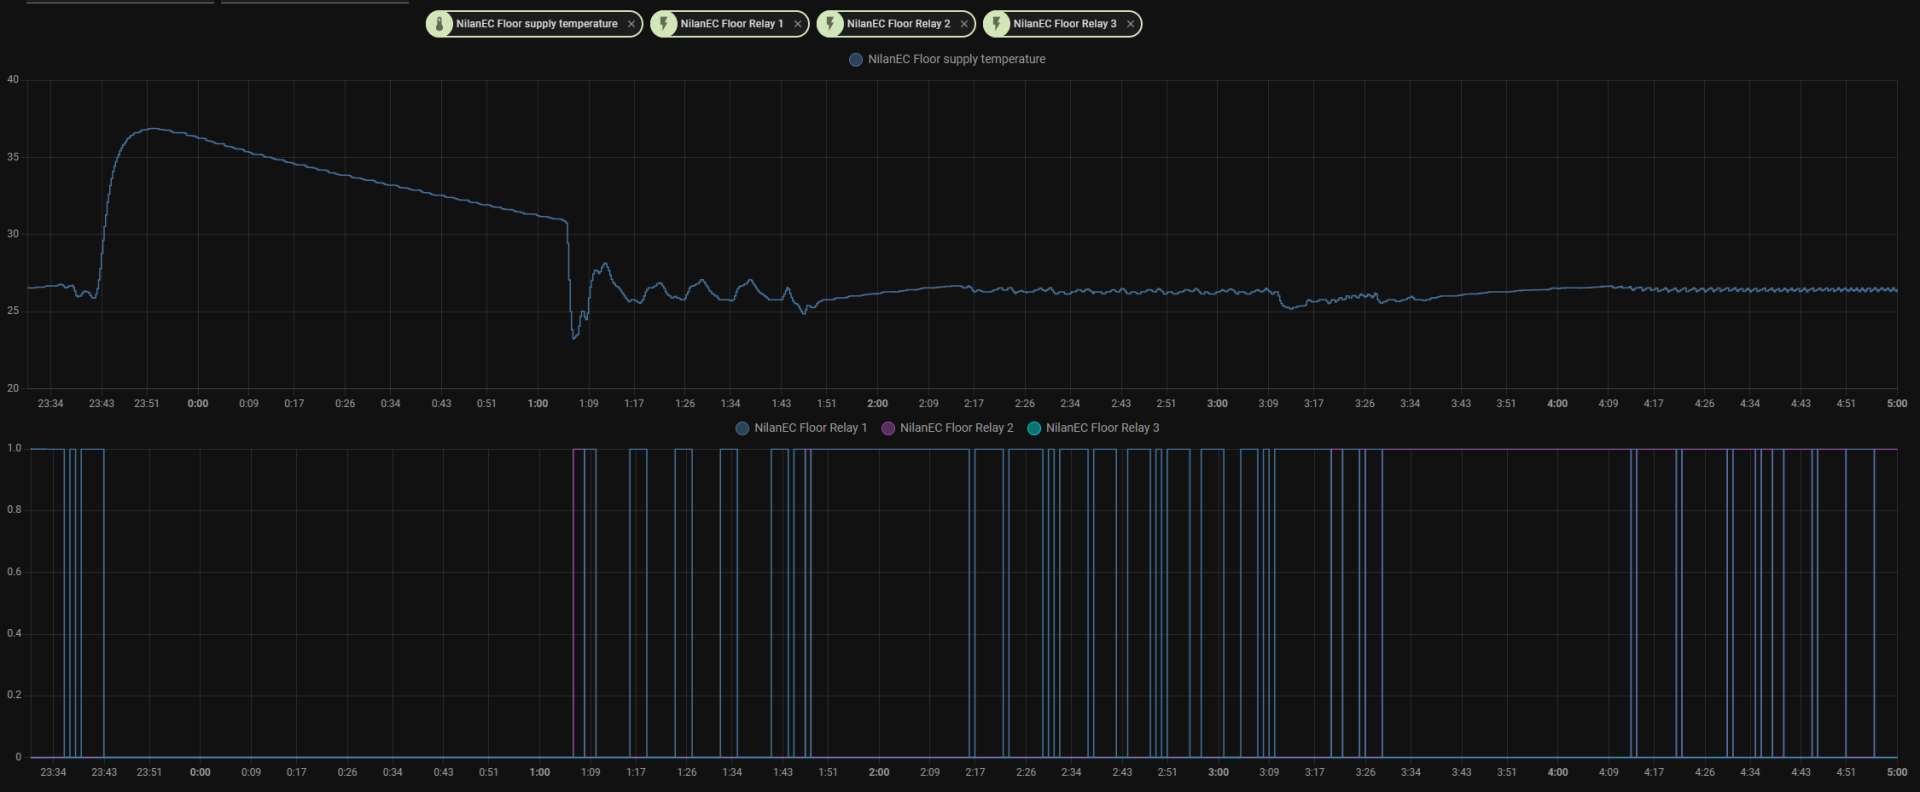Screen dimensions: 1920x792
Task: Hide the Floor Relay 2 series via legend
Action: (956, 428)
